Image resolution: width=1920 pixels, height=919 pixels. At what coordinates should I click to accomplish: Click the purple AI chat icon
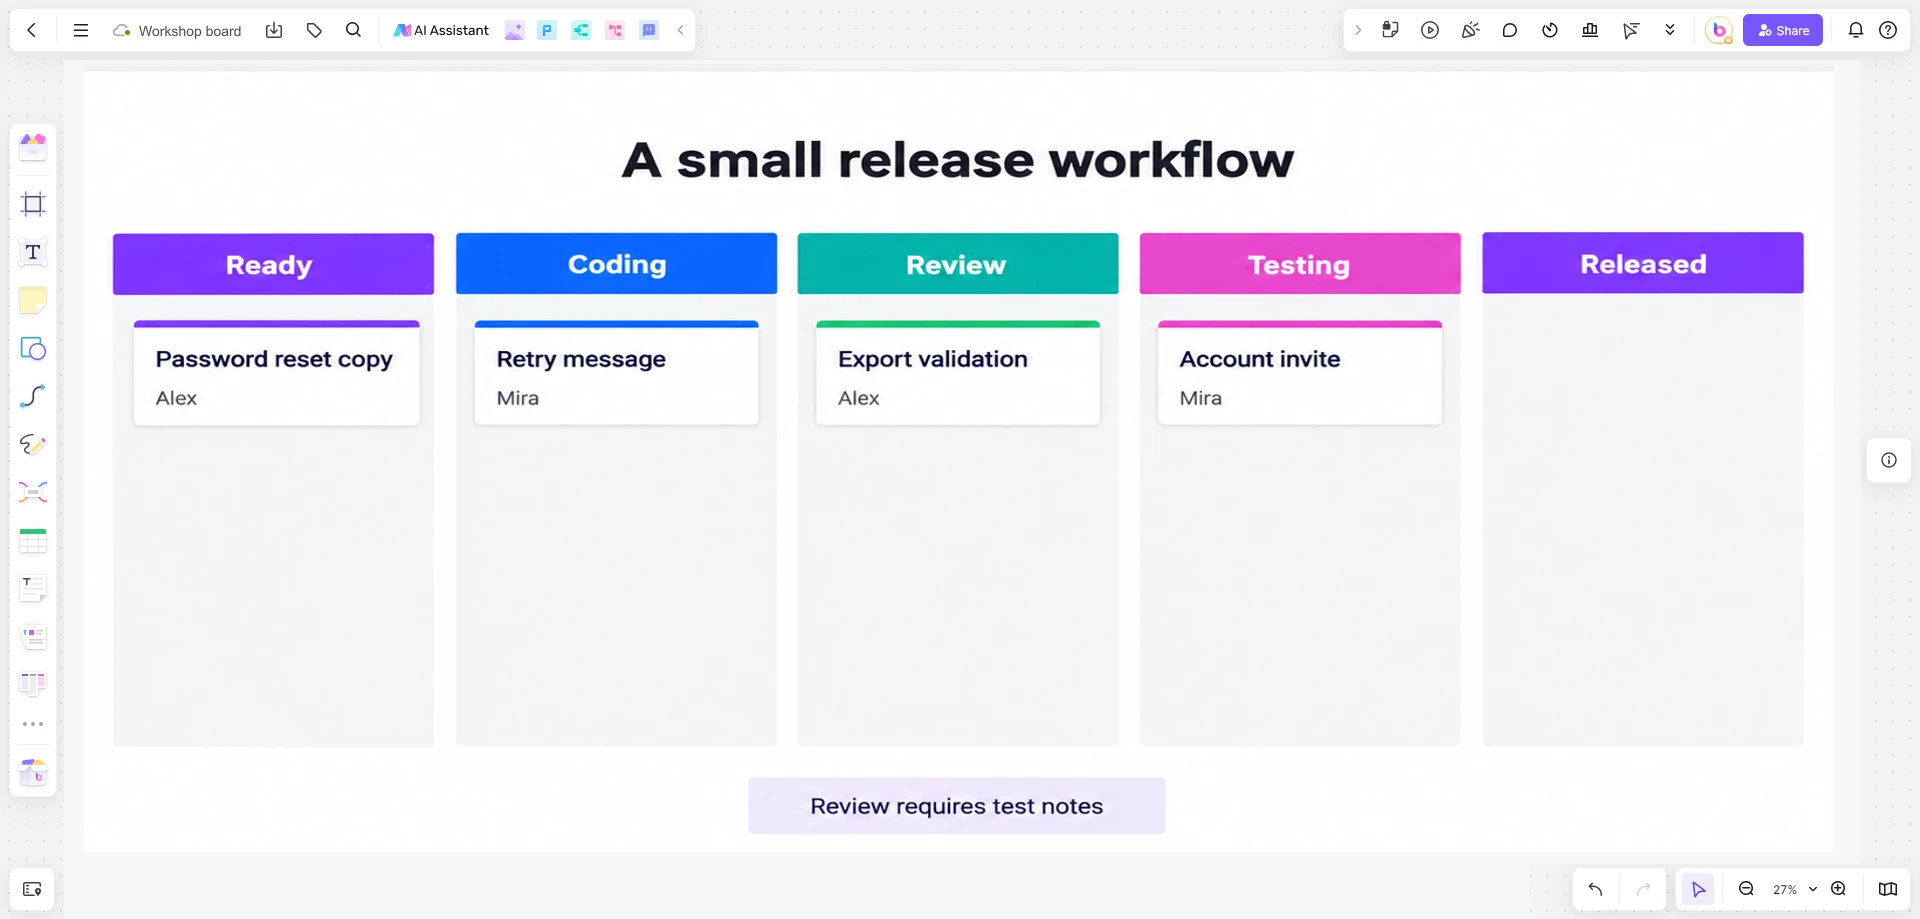649,30
